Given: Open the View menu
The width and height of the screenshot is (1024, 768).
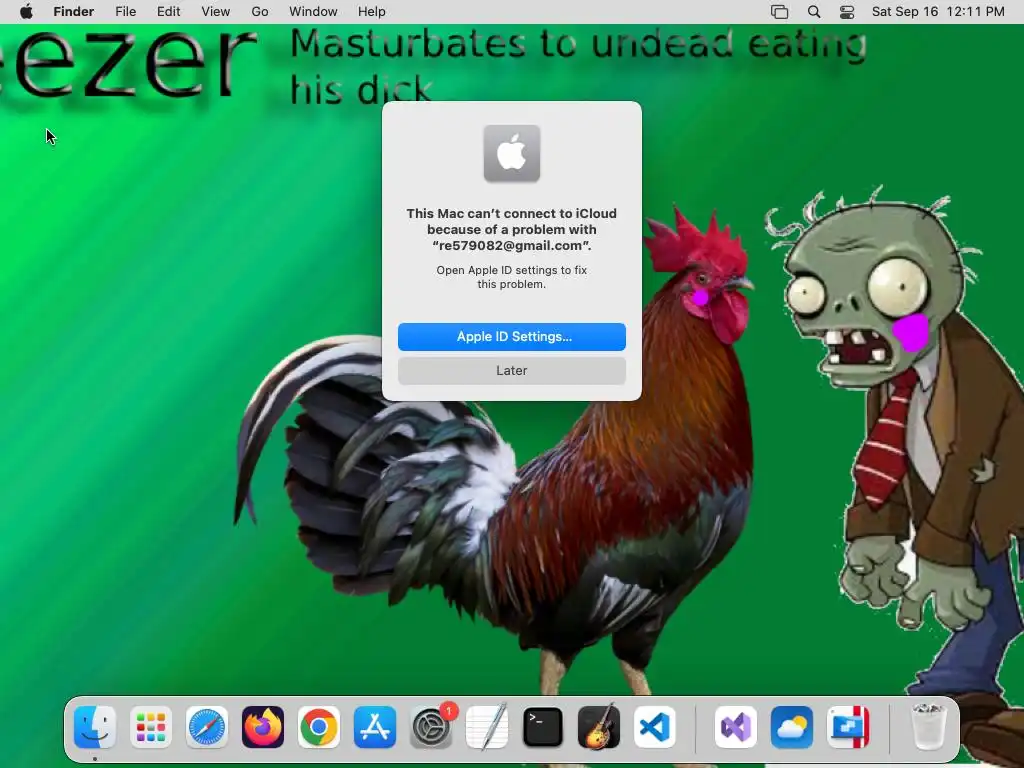Looking at the screenshot, I should point(216,12).
